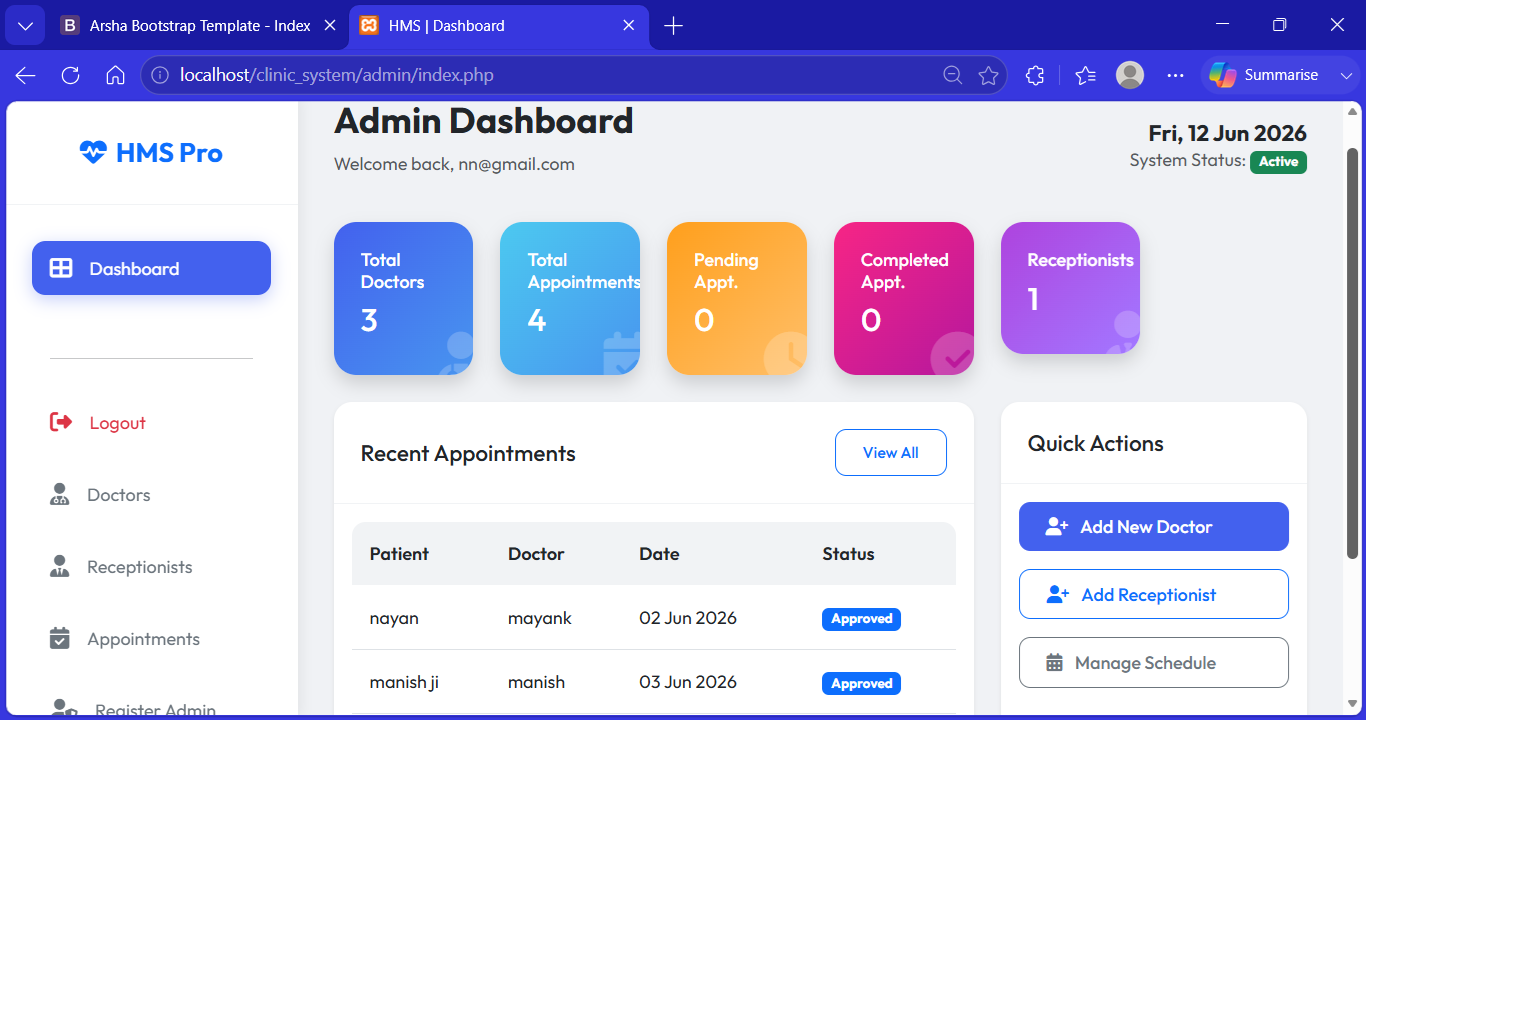Click the site information icon in address bar

coord(160,75)
